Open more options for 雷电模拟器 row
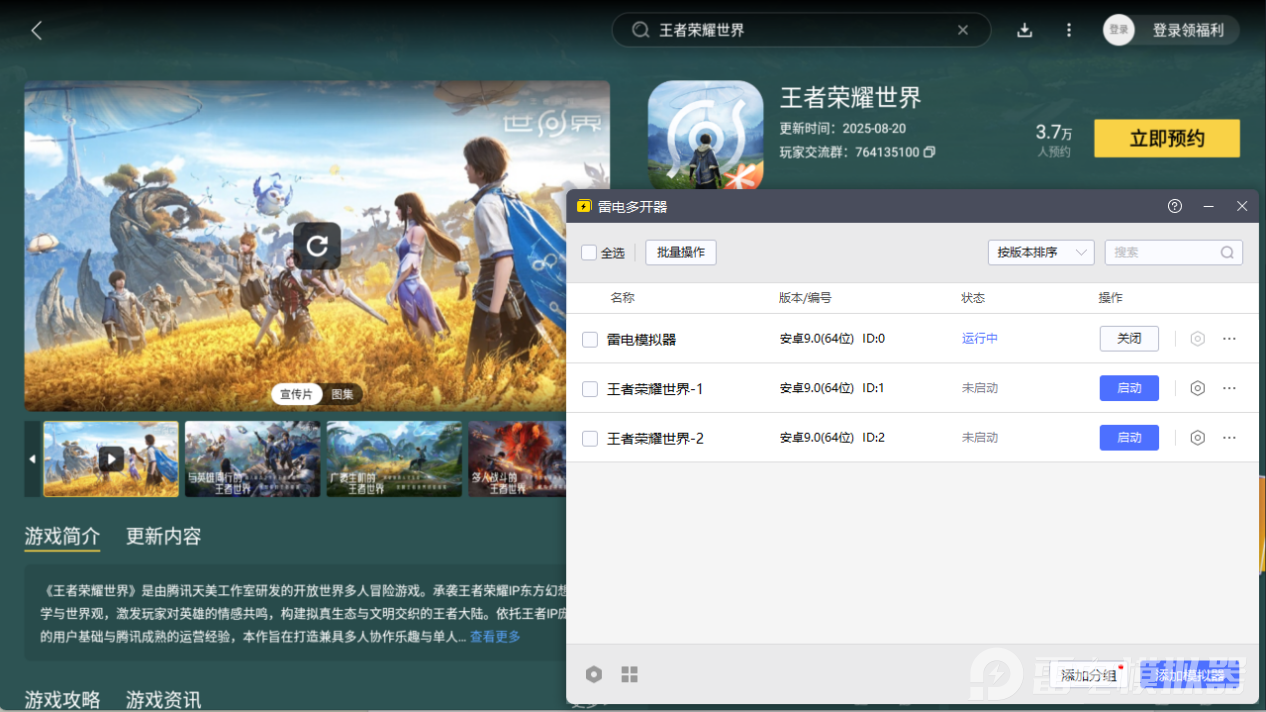The width and height of the screenshot is (1266, 712). tap(1229, 339)
